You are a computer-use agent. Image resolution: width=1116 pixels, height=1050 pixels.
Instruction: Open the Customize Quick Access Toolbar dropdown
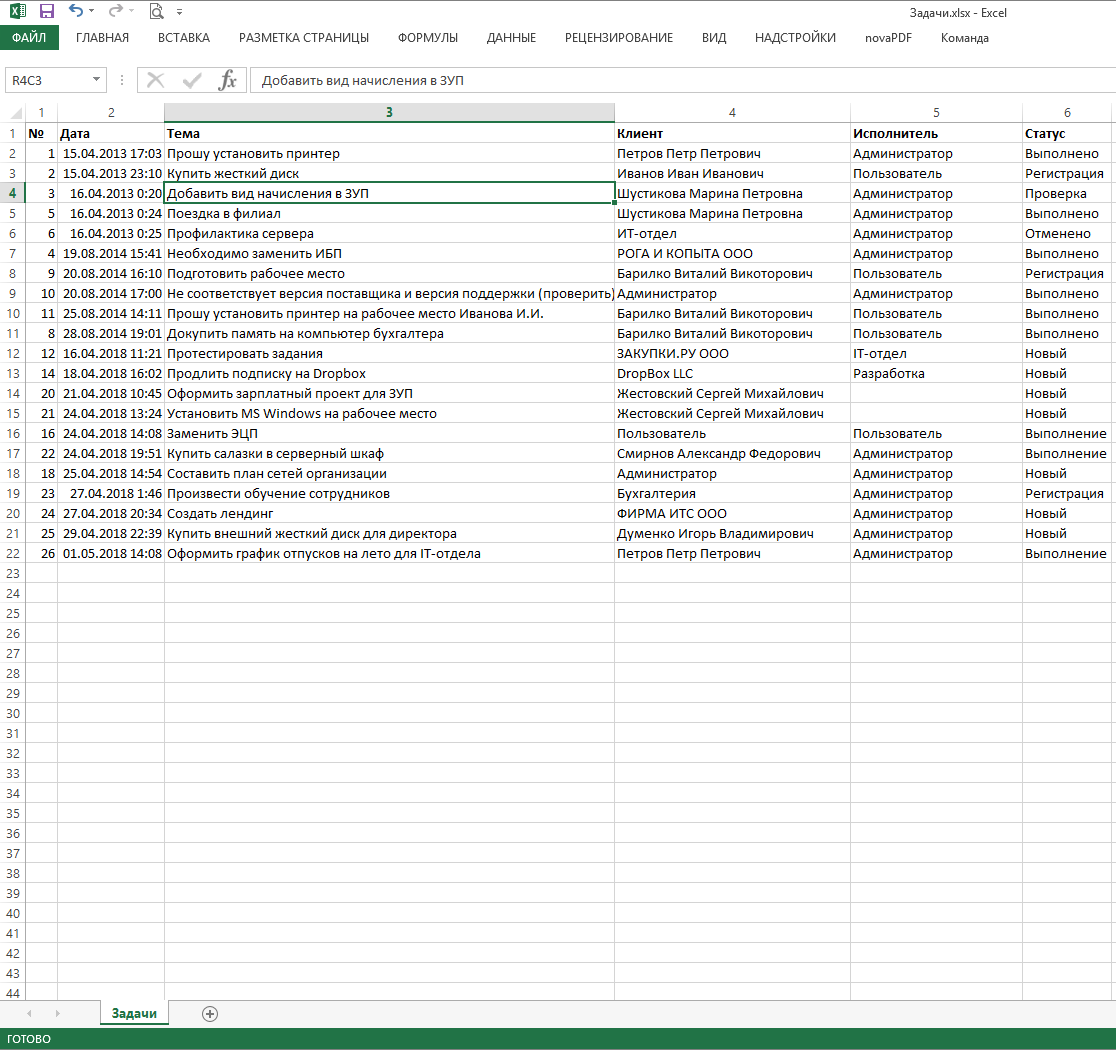(x=179, y=12)
